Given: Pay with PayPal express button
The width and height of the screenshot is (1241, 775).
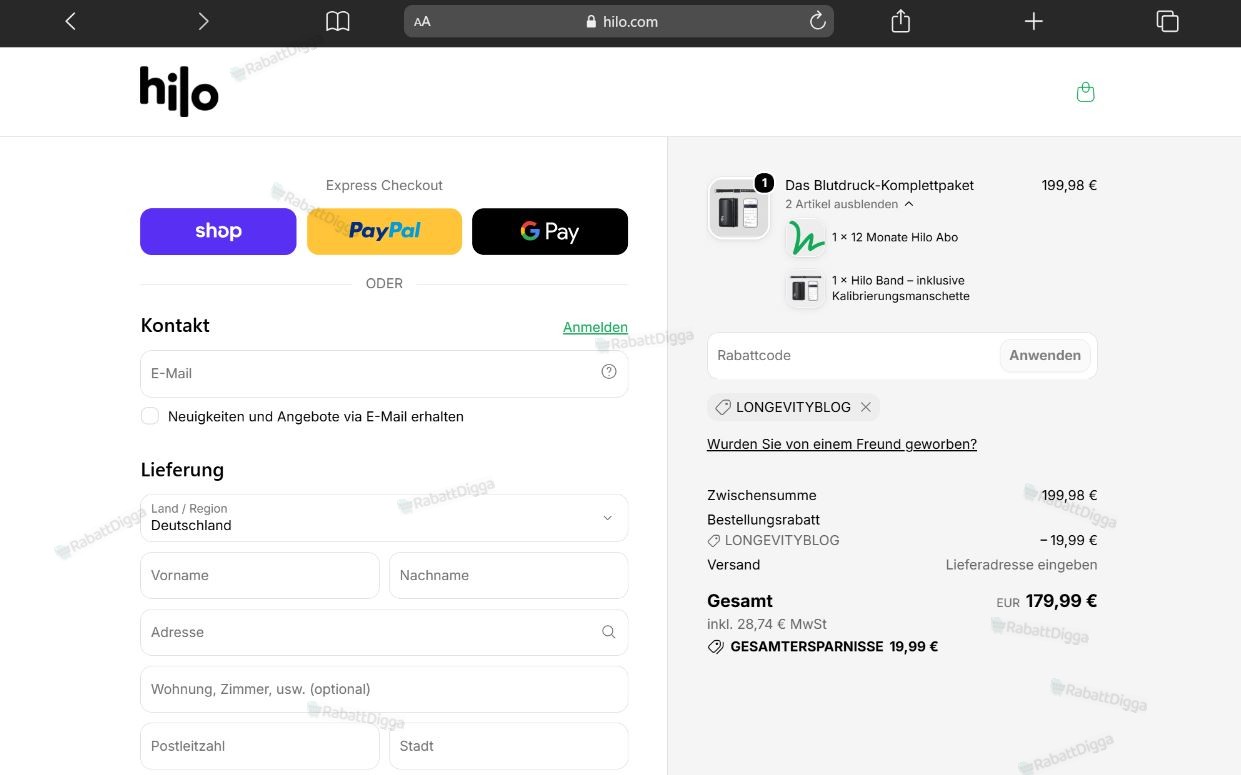Looking at the screenshot, I should click(x=384, y=231).
